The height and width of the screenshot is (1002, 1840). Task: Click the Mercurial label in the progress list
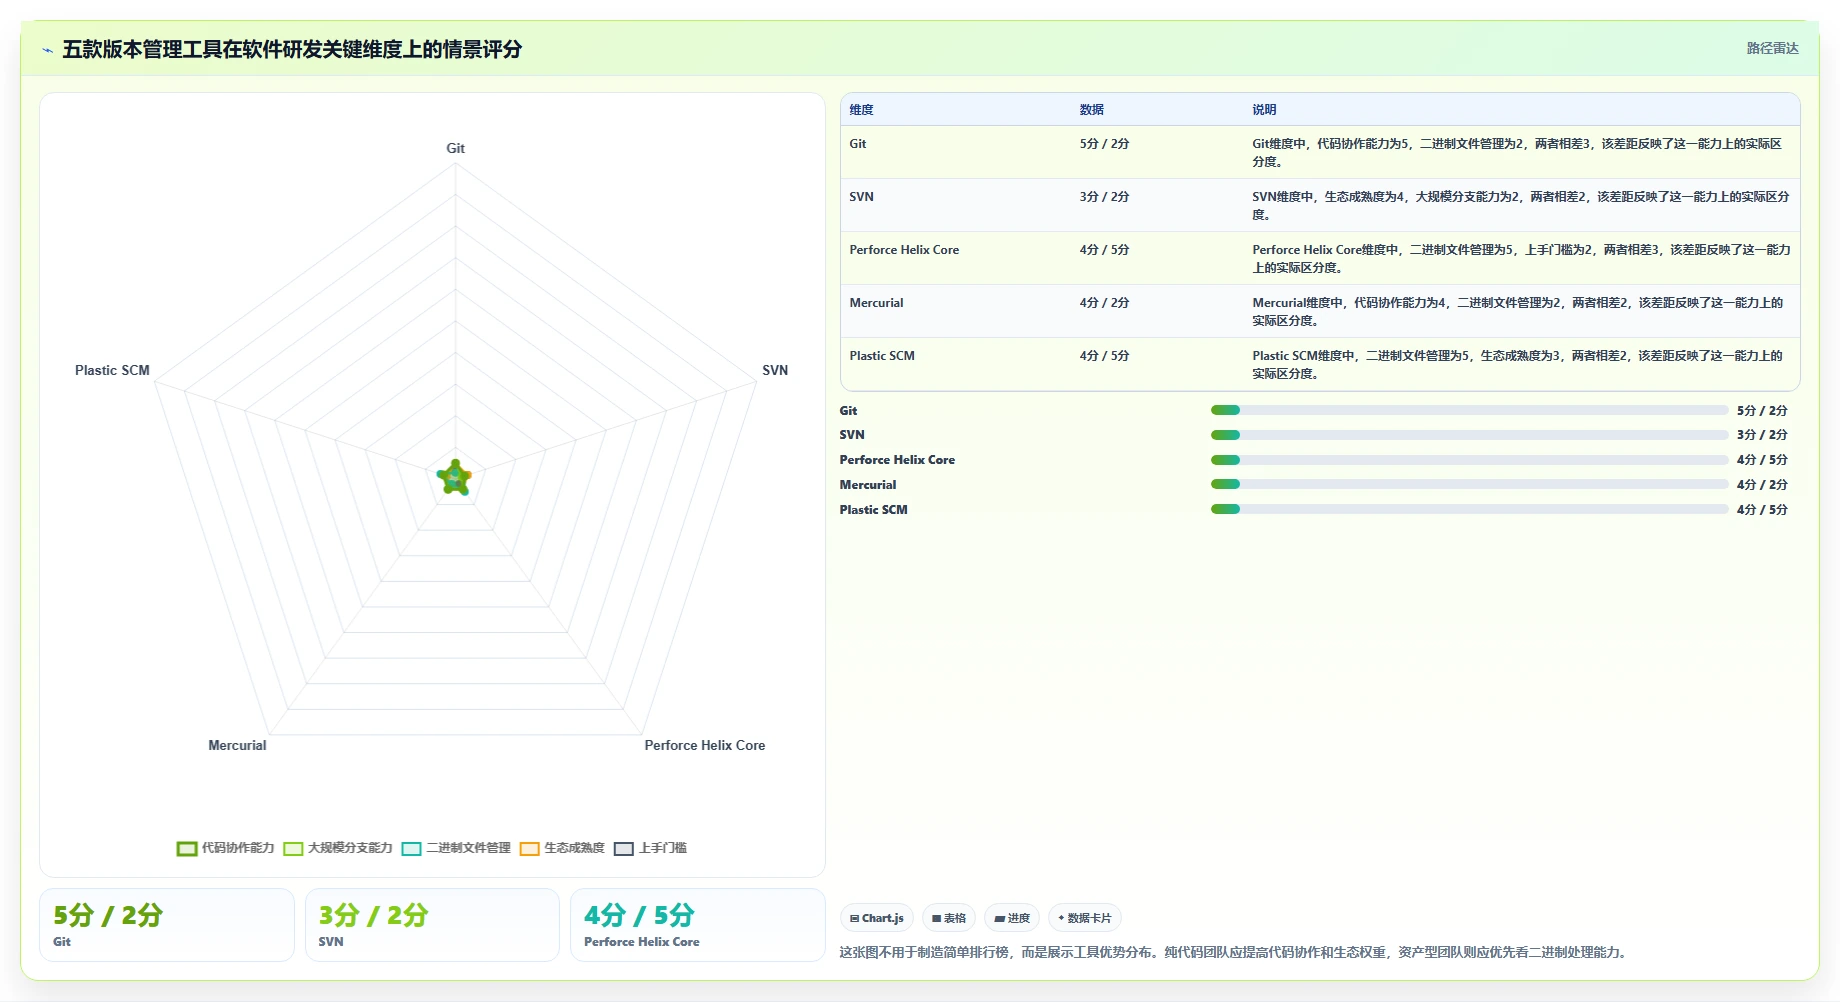[868, 485]
